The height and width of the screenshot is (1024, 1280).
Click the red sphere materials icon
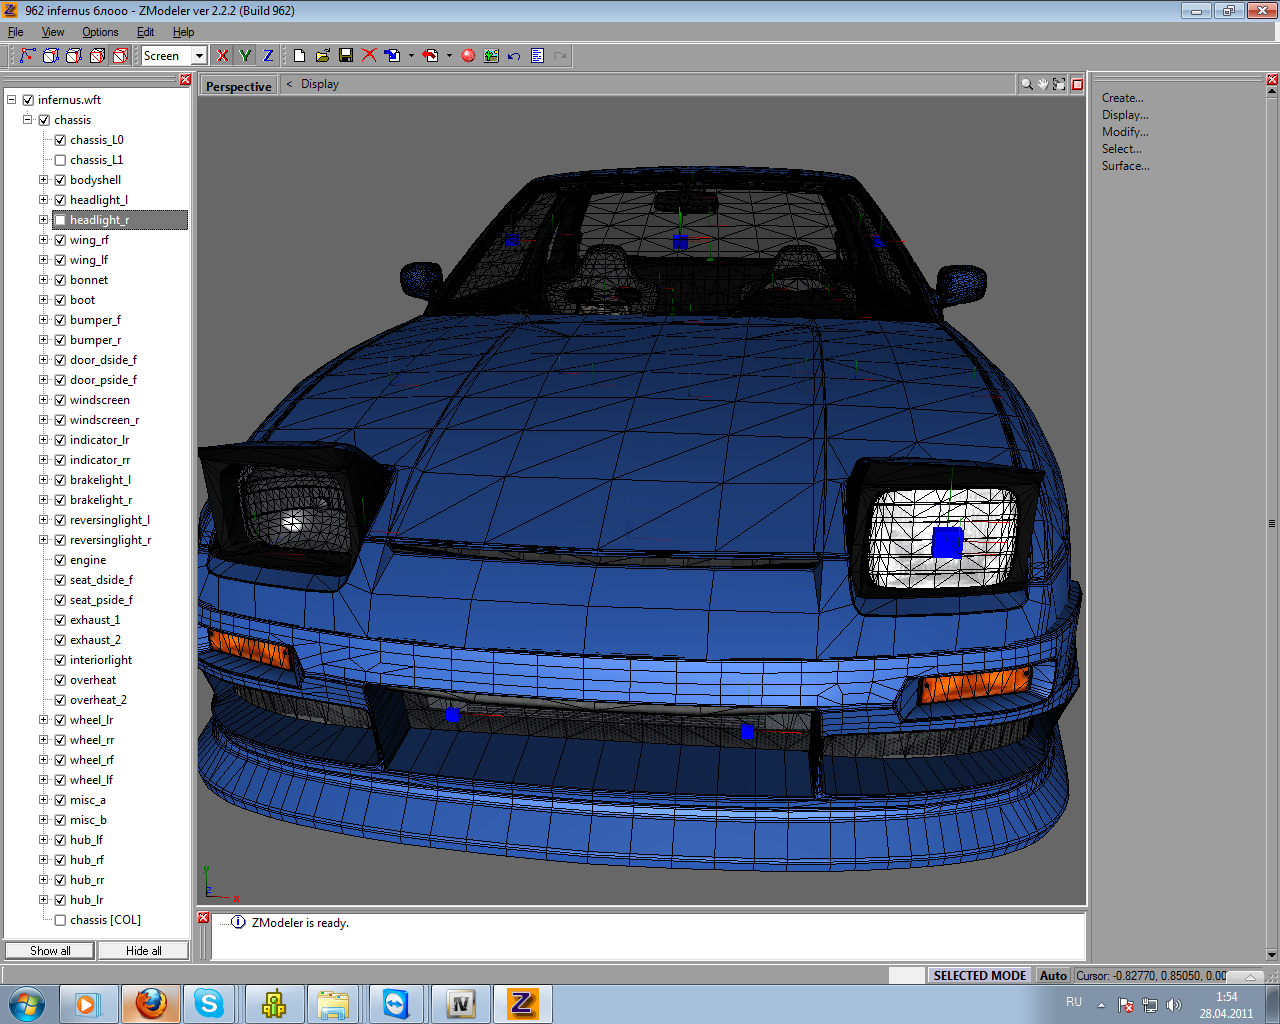(x=468, y=56)
